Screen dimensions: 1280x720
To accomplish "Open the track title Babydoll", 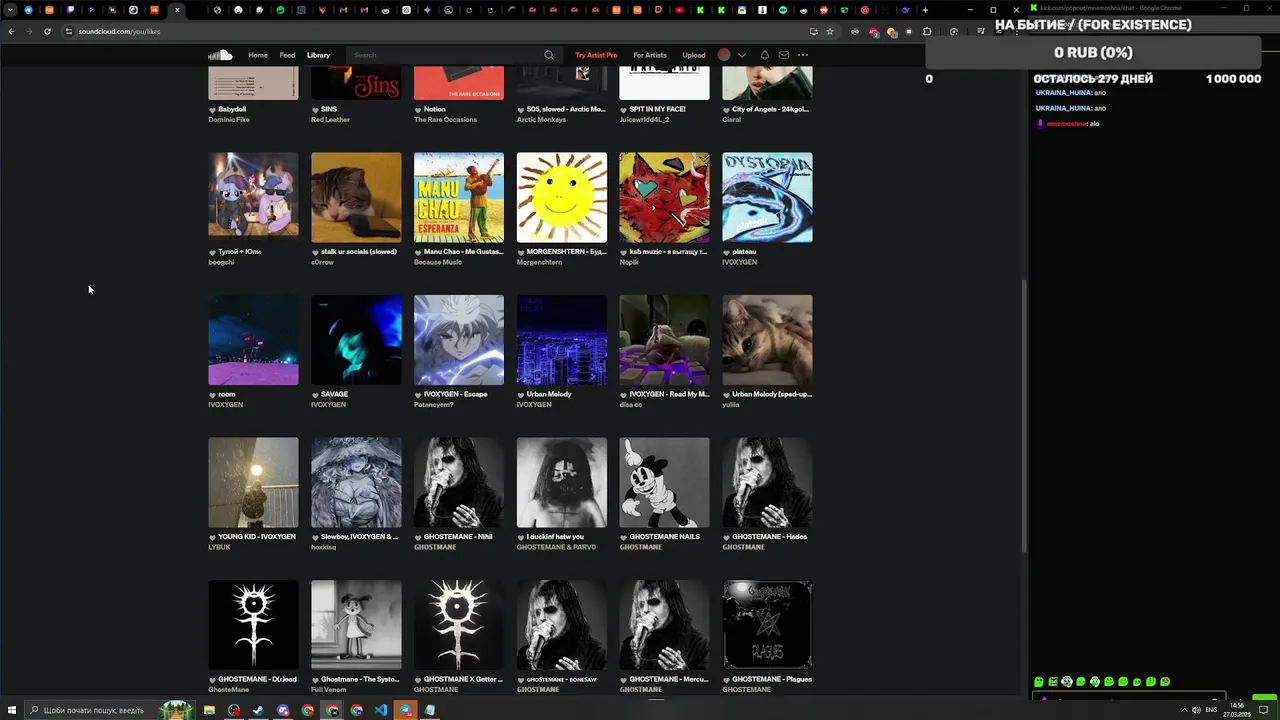I will 232,109.
